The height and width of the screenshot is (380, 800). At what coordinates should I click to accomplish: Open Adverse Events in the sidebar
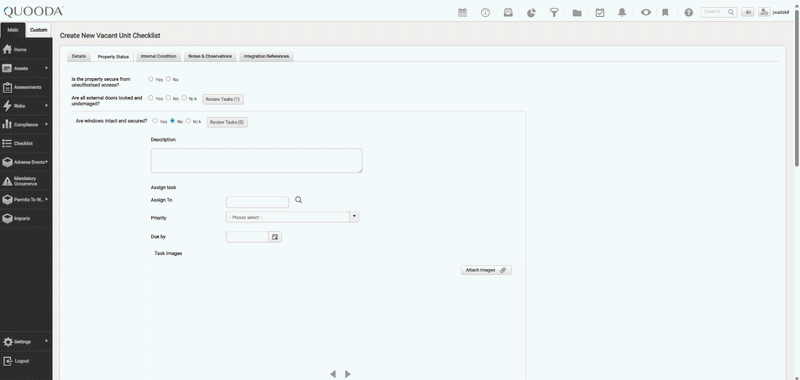coord(26,162)
